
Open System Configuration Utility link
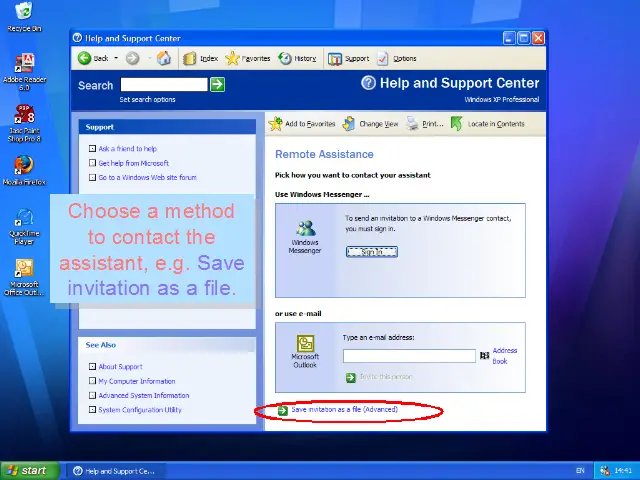tap(140, 410)
